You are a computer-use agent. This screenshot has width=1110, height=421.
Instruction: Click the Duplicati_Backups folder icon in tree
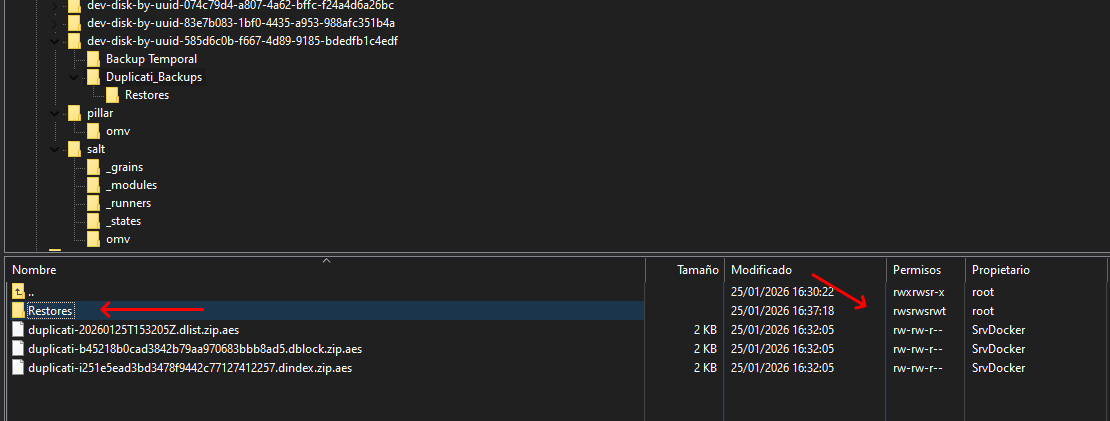click(93, 77)
